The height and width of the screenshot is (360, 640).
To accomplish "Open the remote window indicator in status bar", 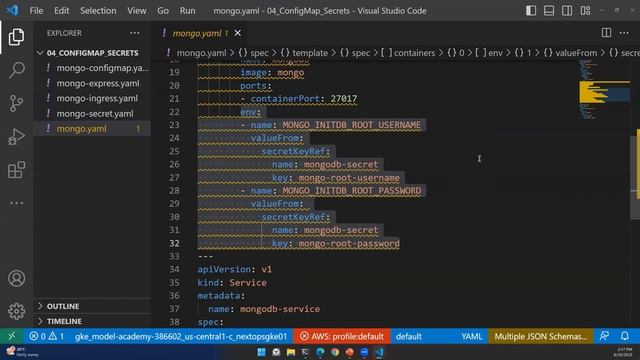I will (11, 336).
